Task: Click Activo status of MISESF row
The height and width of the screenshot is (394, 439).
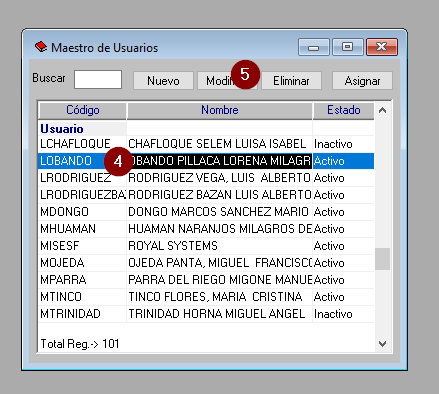Action: [x=329, y=246]
